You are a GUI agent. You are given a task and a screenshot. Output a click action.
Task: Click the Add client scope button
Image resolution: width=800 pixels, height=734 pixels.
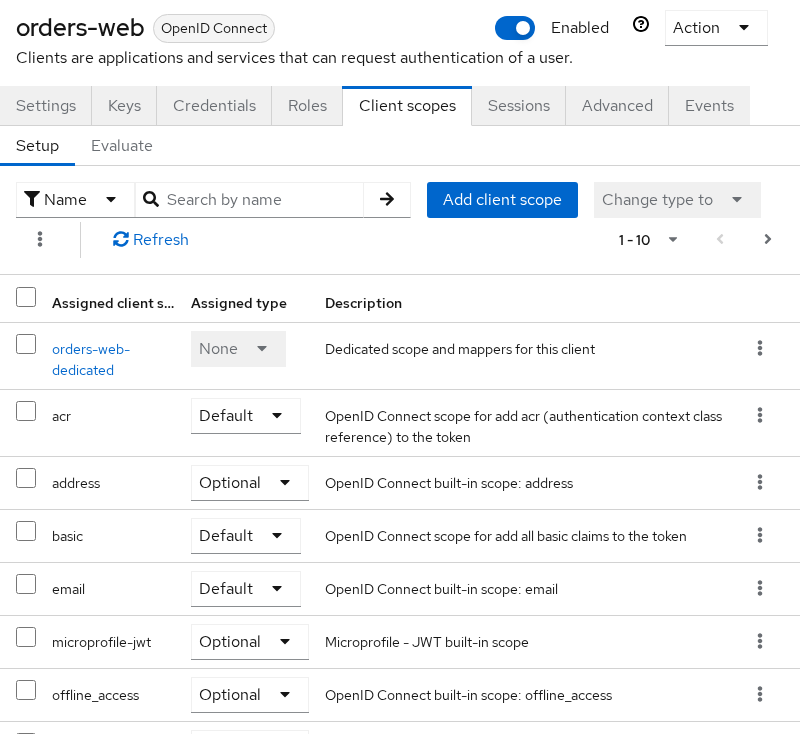(x=502, y=199)
